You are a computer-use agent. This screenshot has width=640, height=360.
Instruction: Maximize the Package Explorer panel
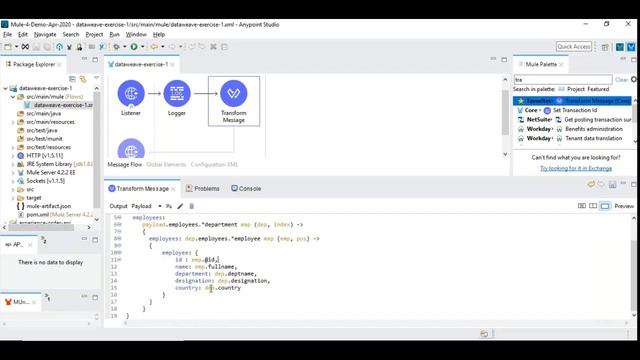[95, 60]
